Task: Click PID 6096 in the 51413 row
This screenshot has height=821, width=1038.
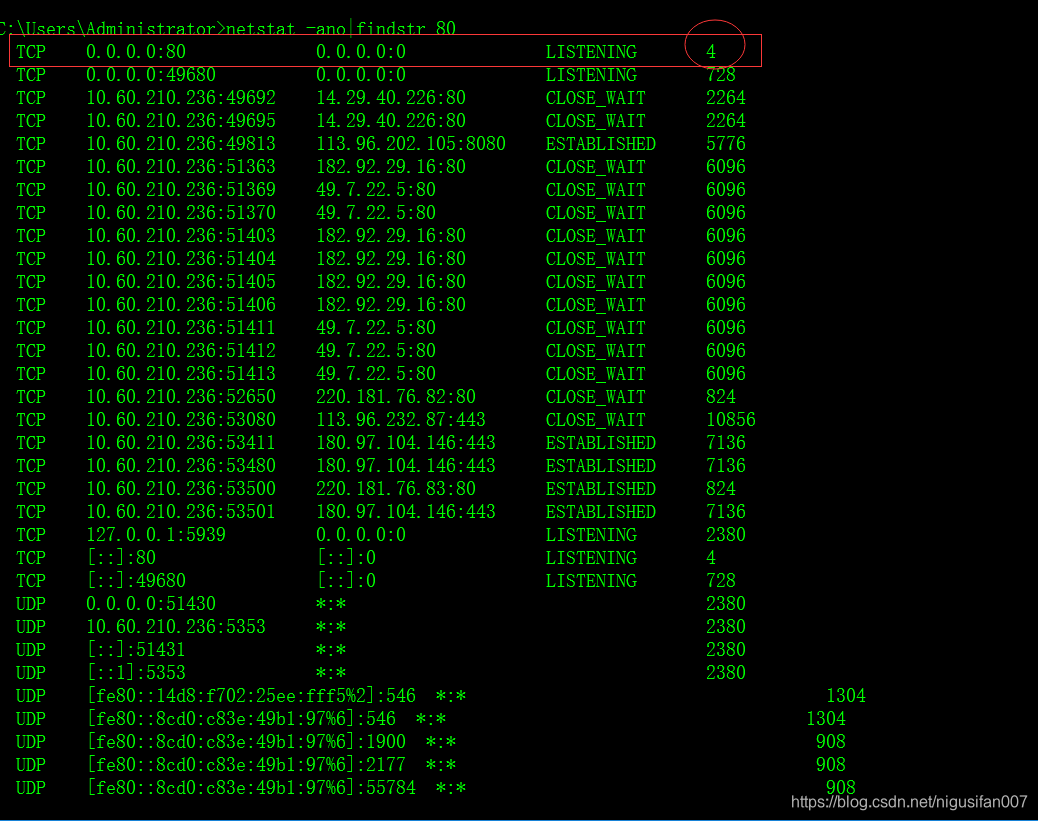Action: click(726, 373)
